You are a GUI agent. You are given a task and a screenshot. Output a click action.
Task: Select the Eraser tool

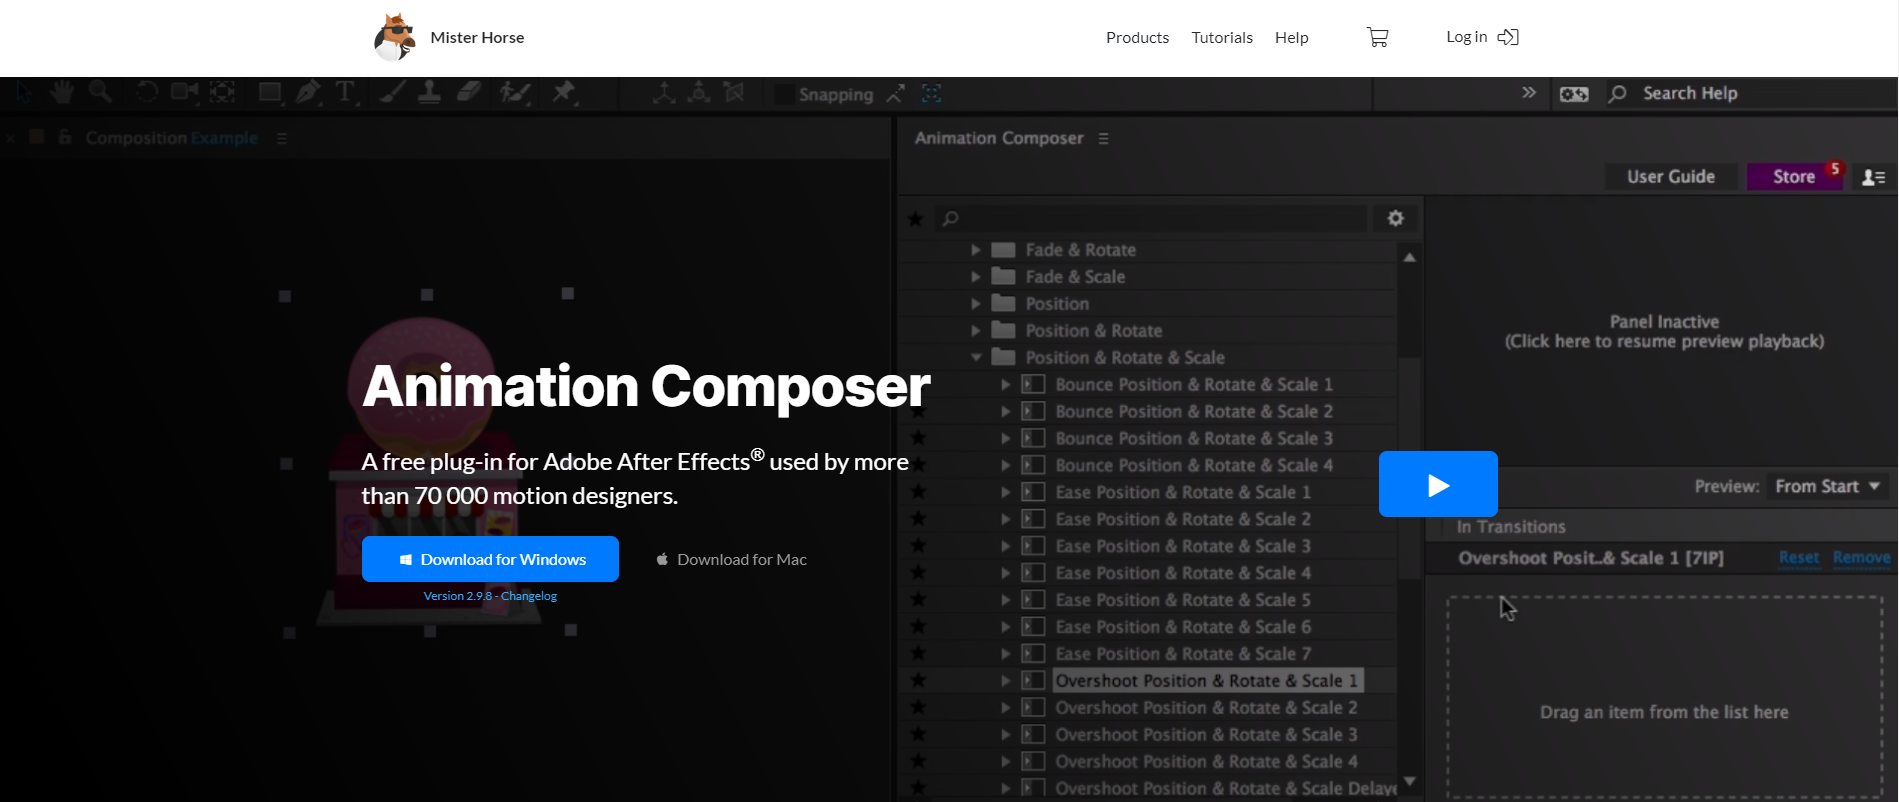[469, 93]
